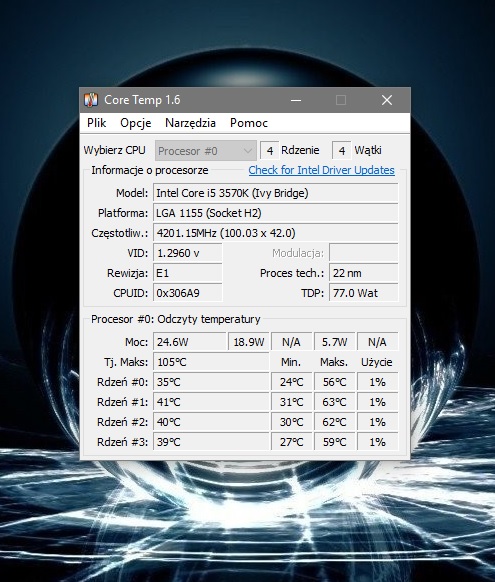Minimize the Core Temp window

[x=296, y=100]
